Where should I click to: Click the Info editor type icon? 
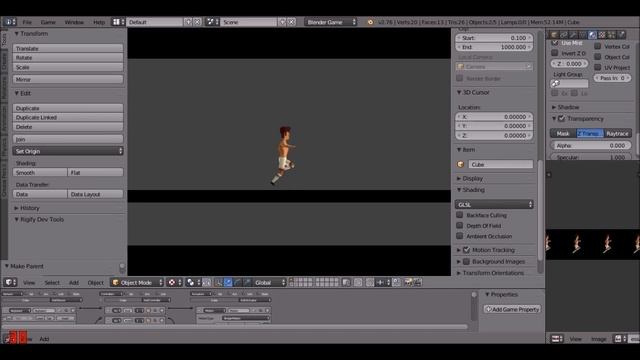pyautogui.click(x=9, y=22)
